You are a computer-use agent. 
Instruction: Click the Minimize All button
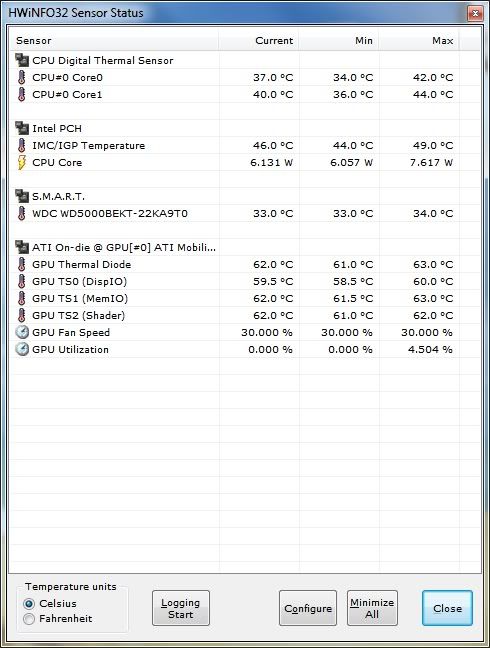372,608
